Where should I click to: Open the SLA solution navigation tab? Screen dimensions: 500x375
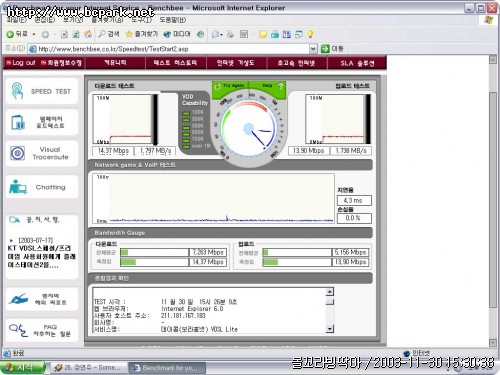[x=357, y=63]
